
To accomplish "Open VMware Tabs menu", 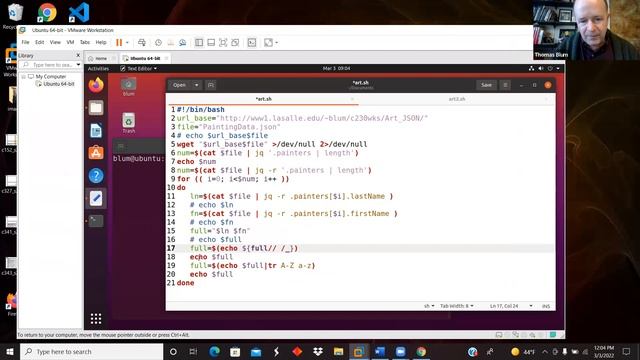I will coord(85,42).
